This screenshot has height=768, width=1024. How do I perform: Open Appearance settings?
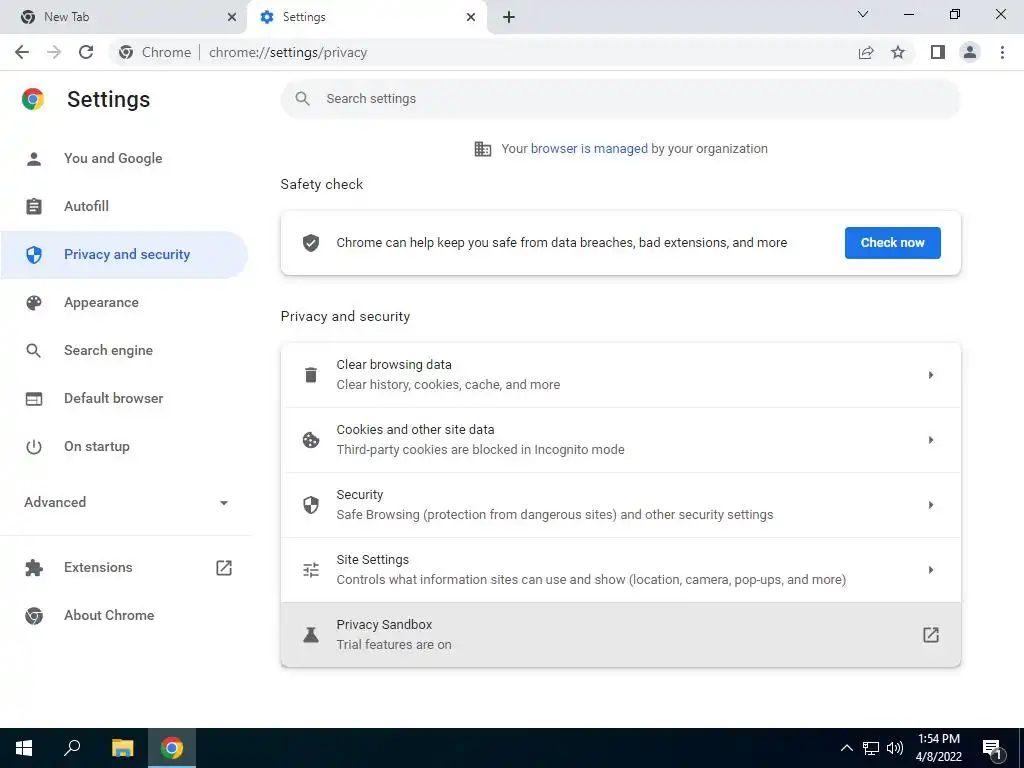[124, 302]
